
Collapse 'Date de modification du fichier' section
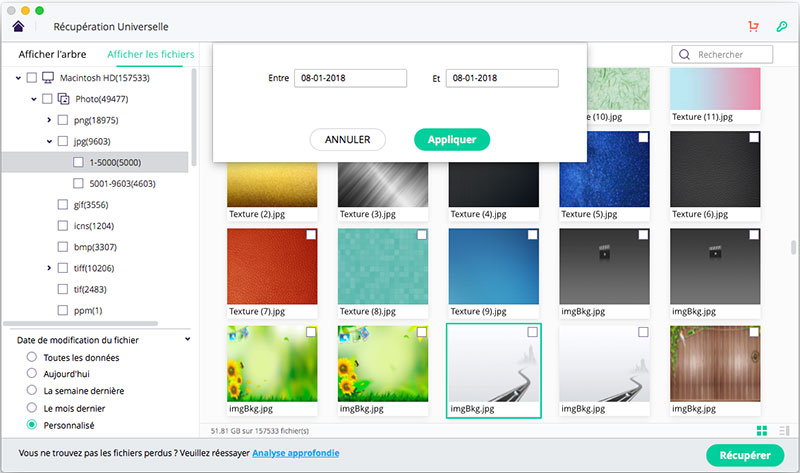[x=188, y=340]
